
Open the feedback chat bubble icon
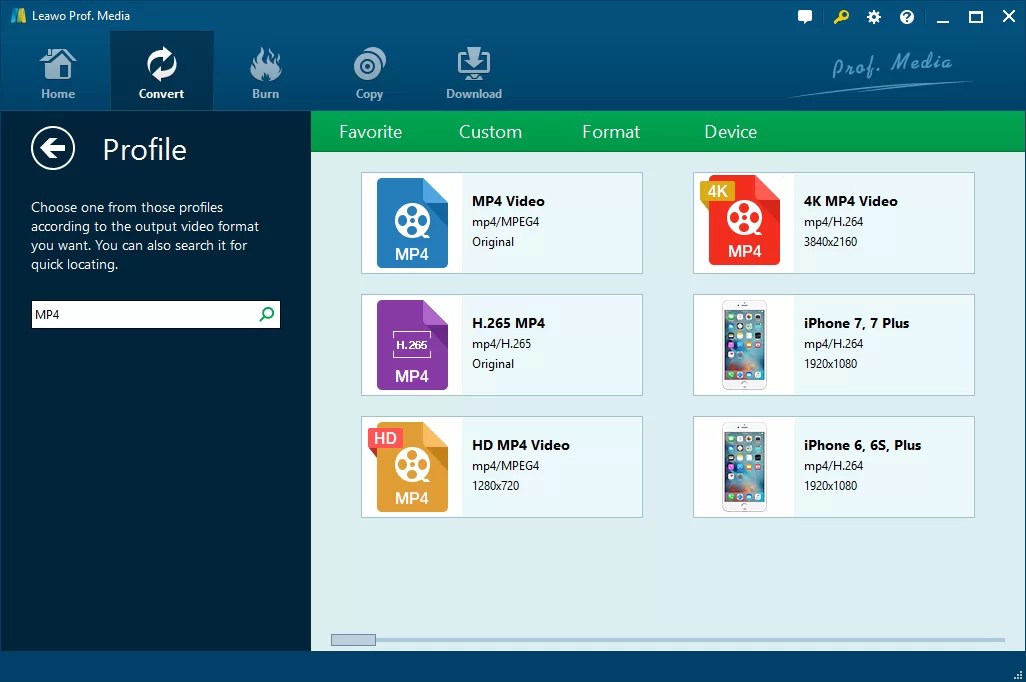coord(805,17)
